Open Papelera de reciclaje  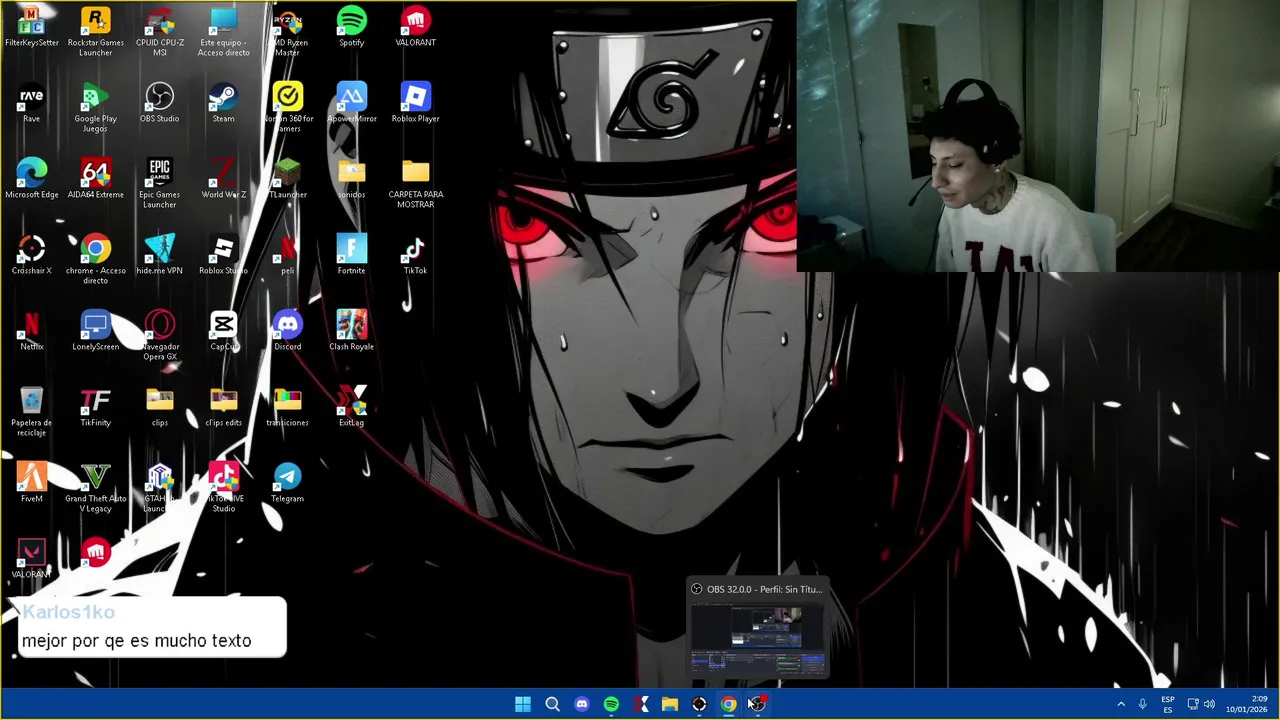coord(32,412)
